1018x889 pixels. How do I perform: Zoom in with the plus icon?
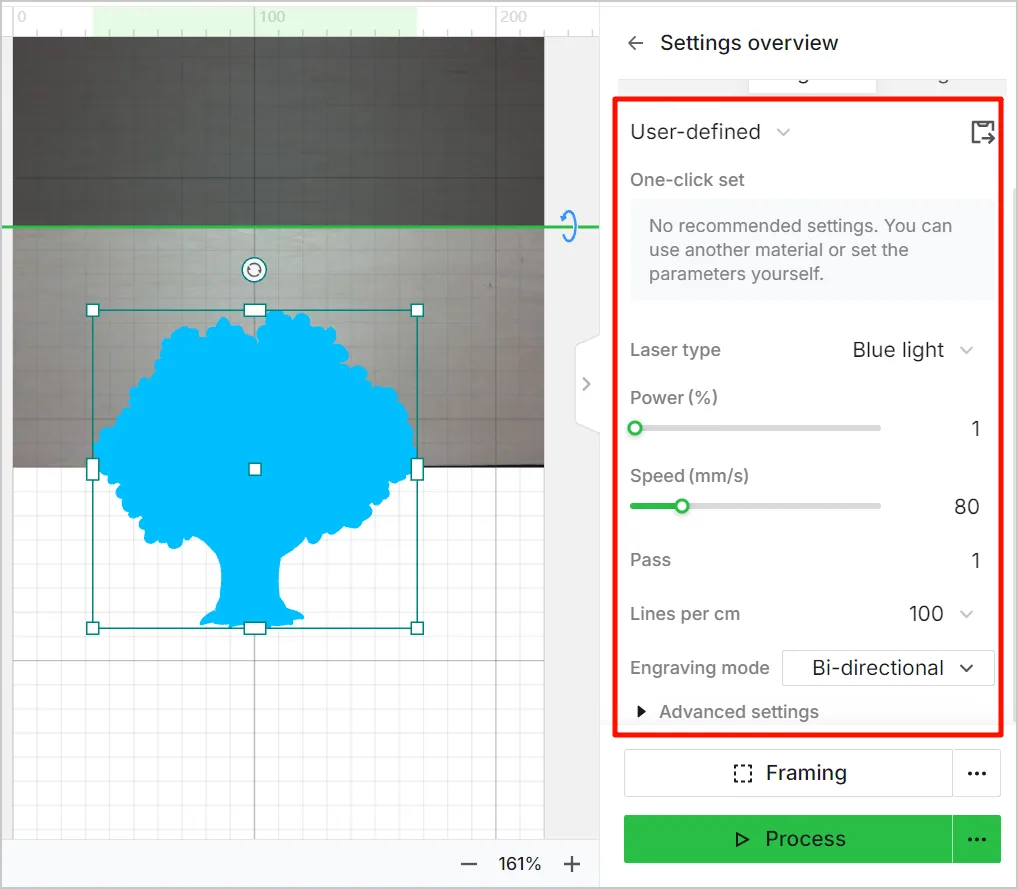[x=572, y=864]
